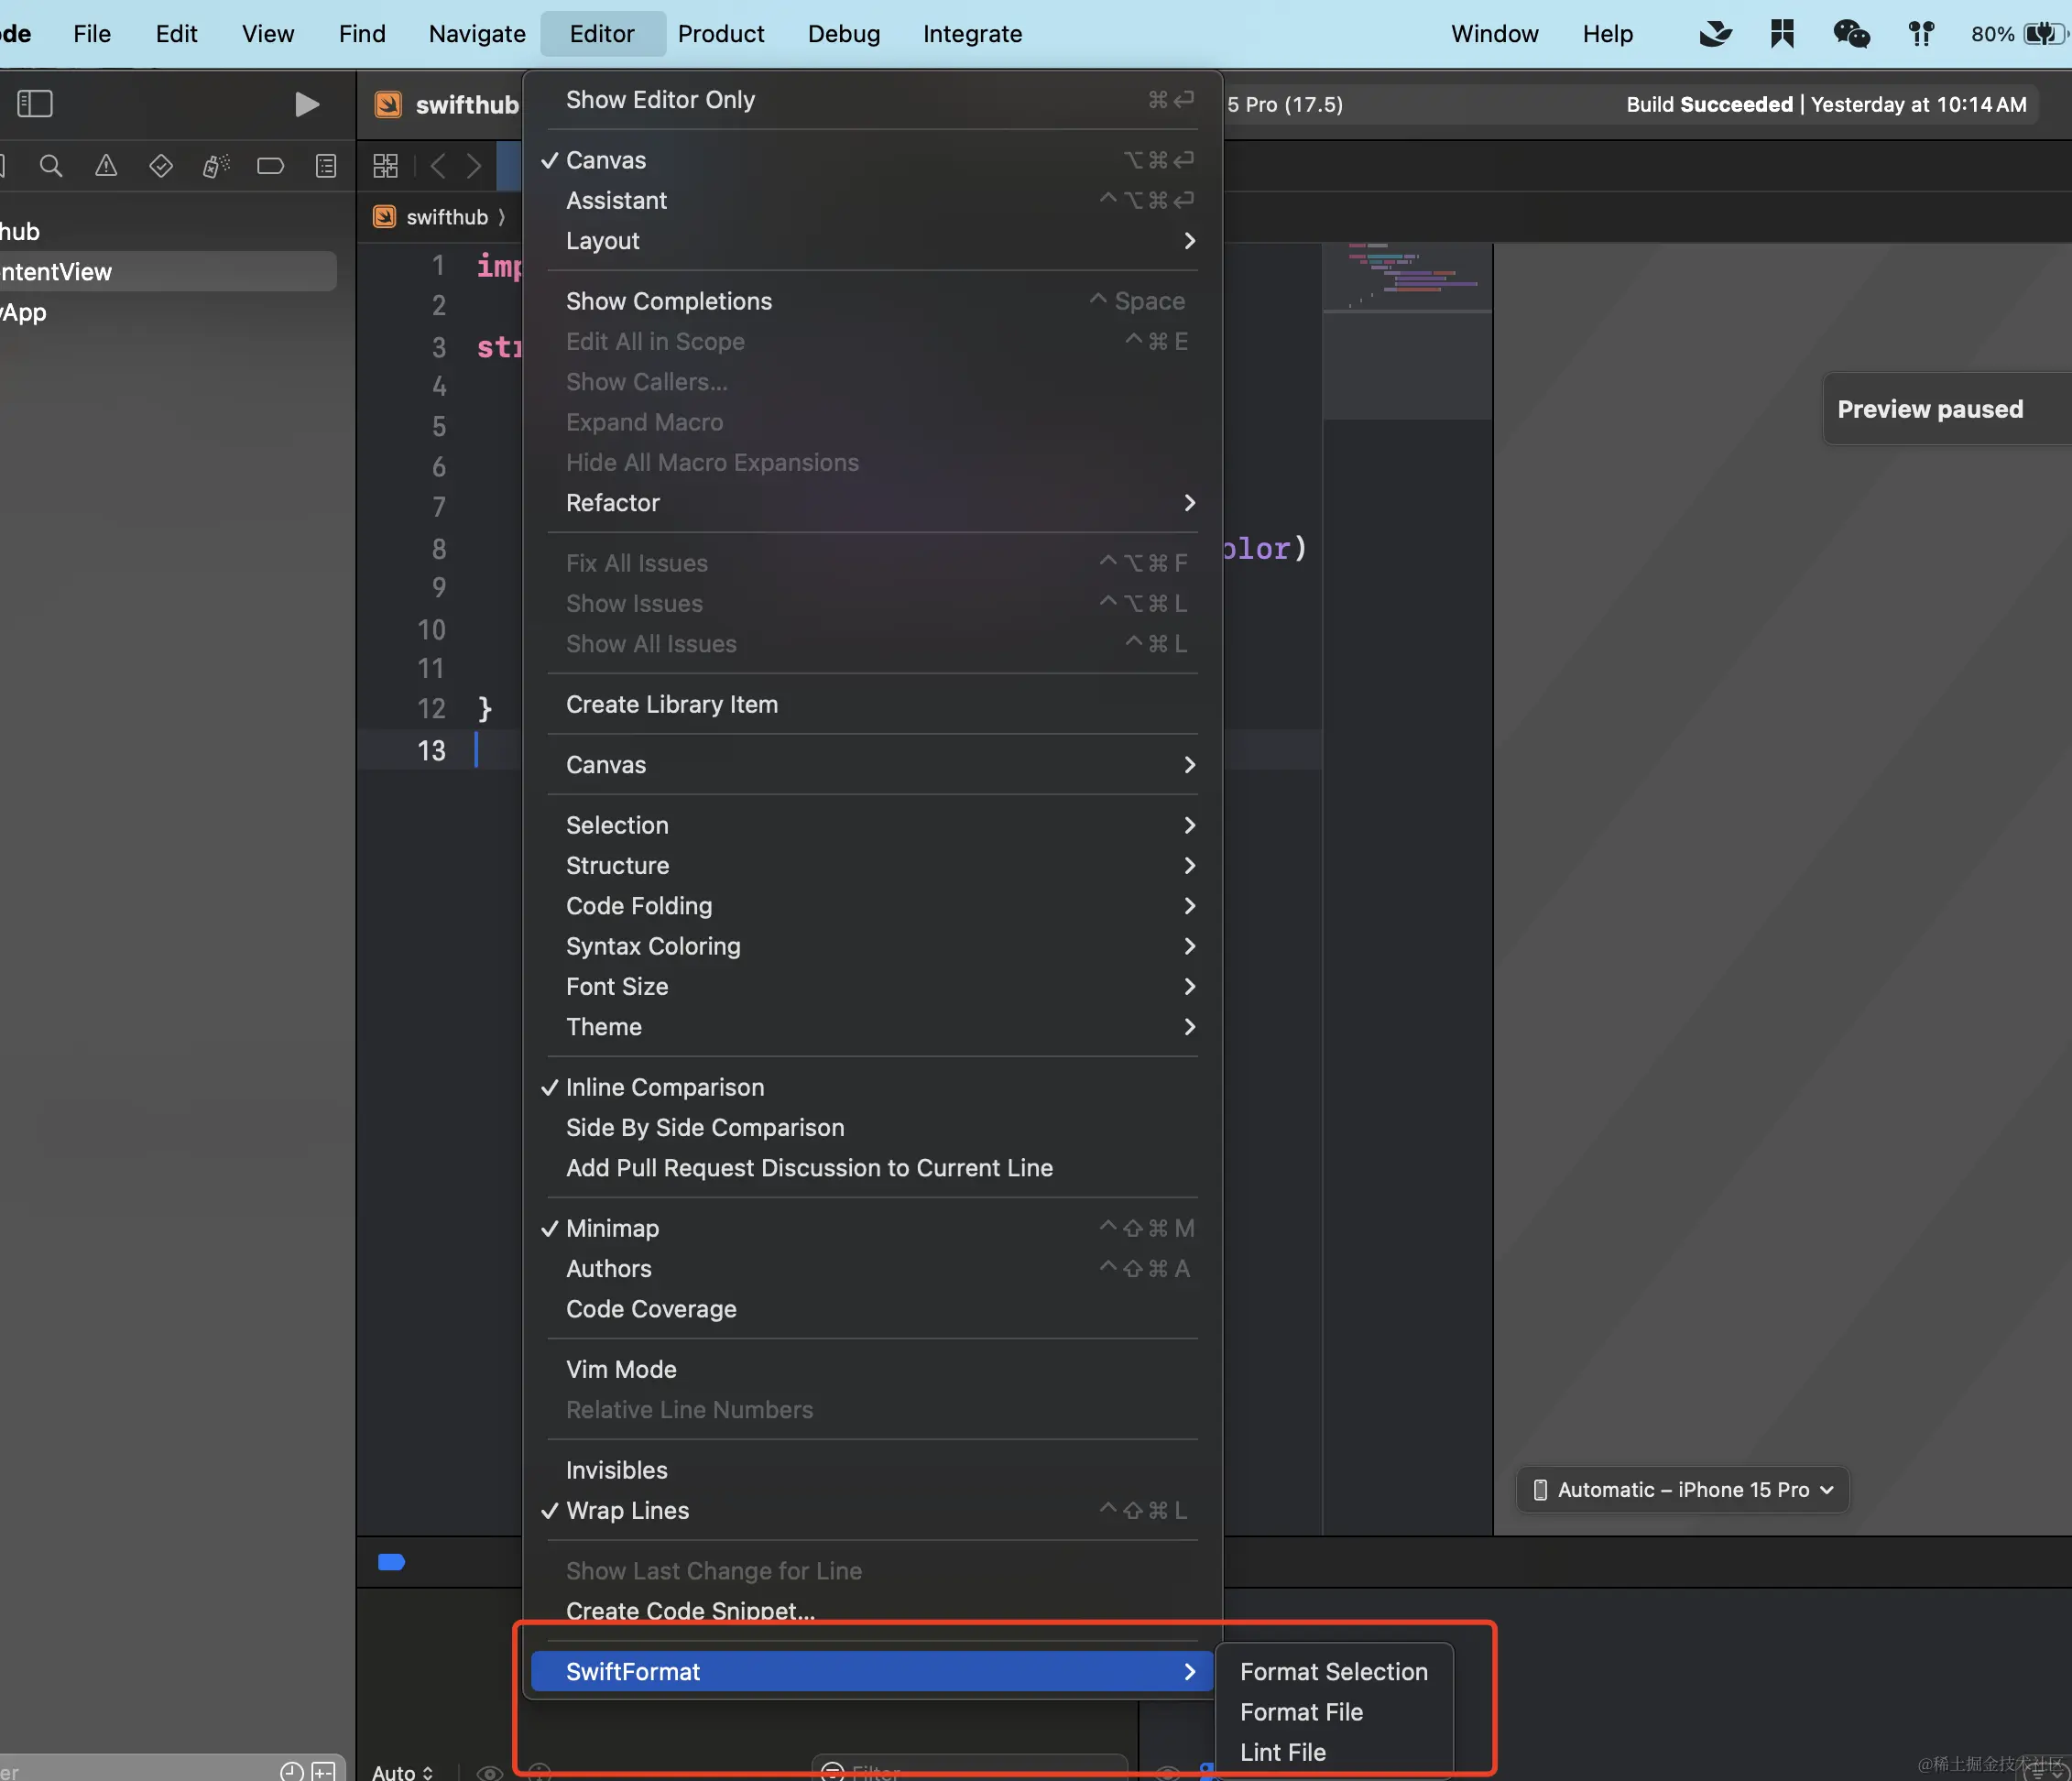Open the Test navigator diamond icon

[160, 166]
